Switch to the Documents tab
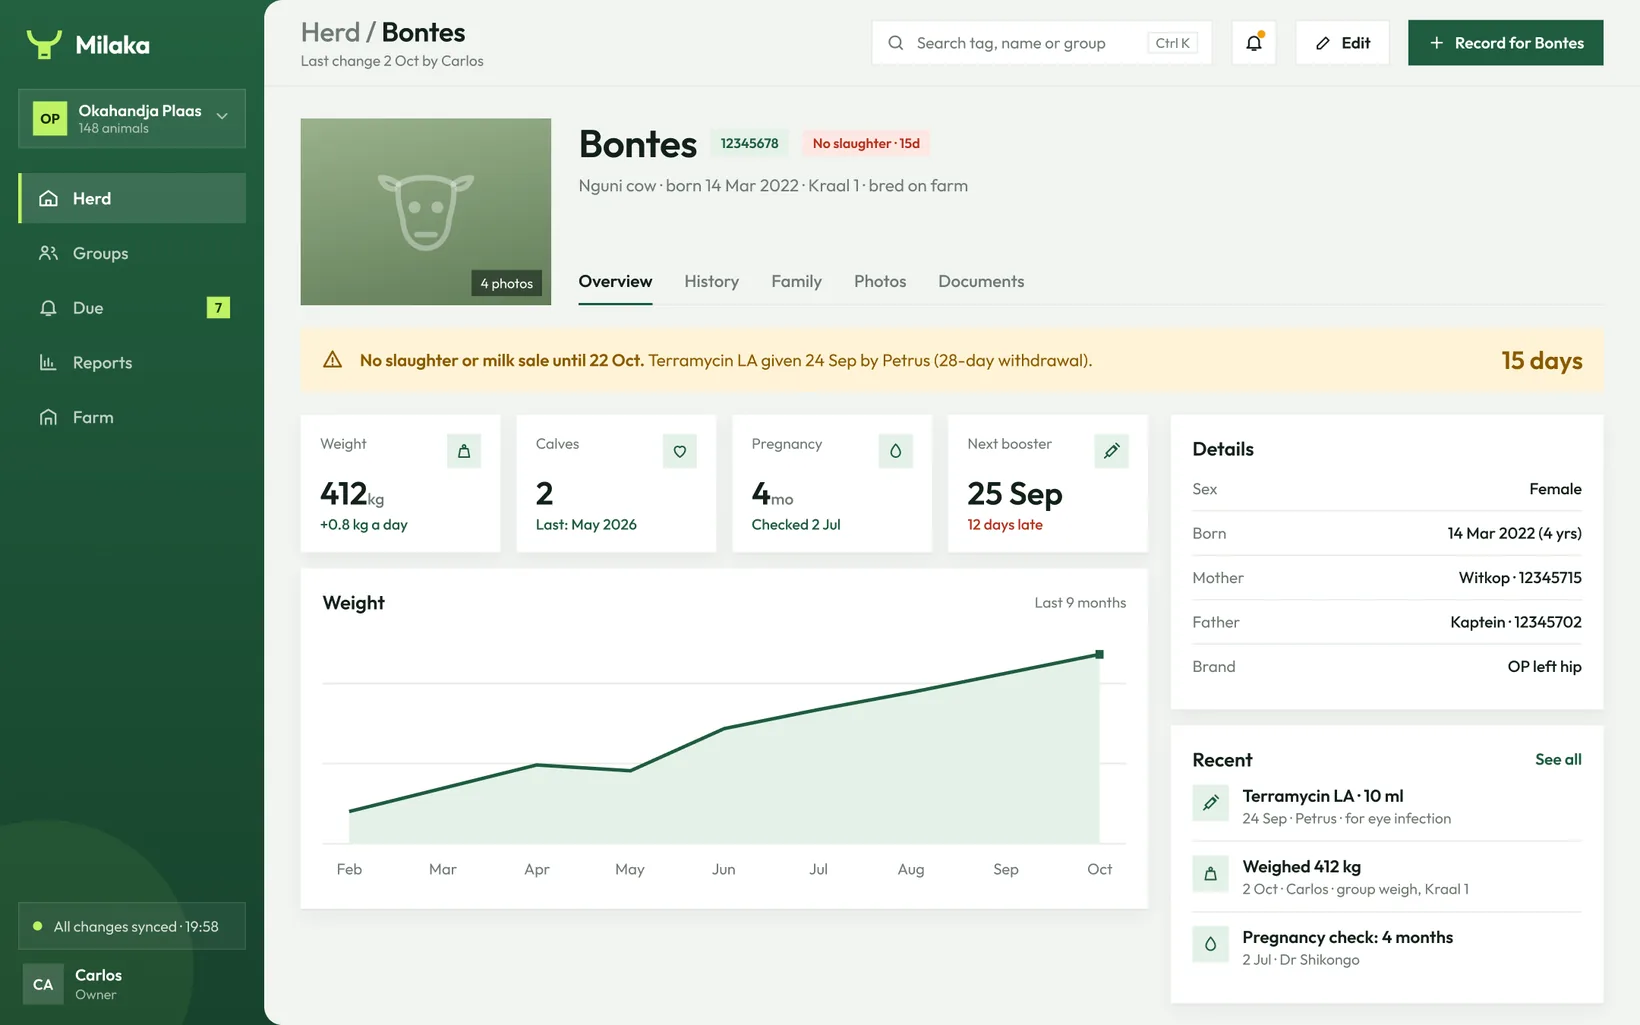The image size is (1640, 1025). [981, 281]
